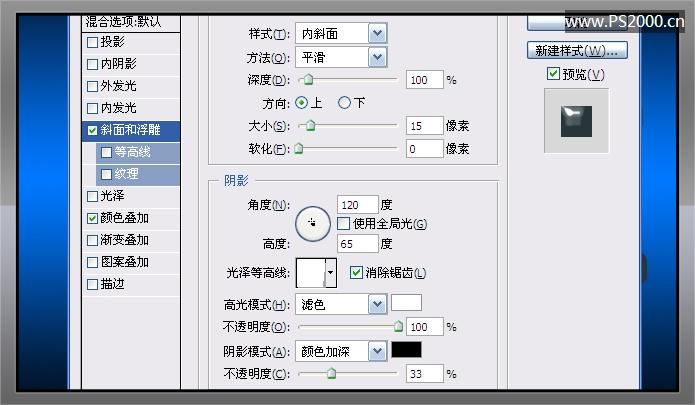Open the 方法 technique dropdown 平滑

(x=341, y=57)
